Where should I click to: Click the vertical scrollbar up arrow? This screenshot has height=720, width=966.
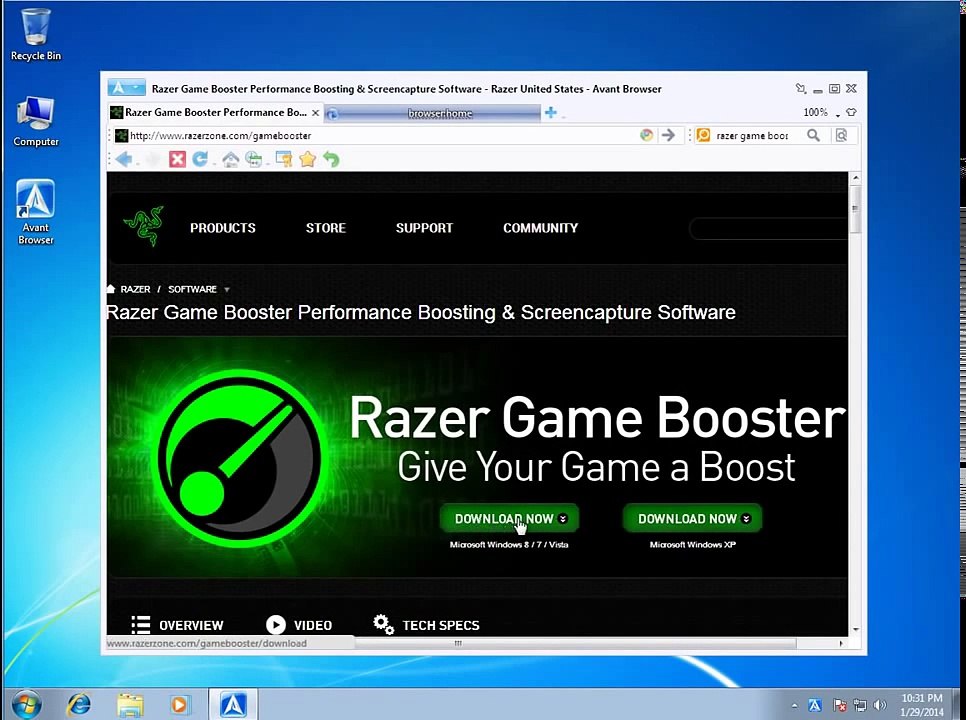(855, 178)
